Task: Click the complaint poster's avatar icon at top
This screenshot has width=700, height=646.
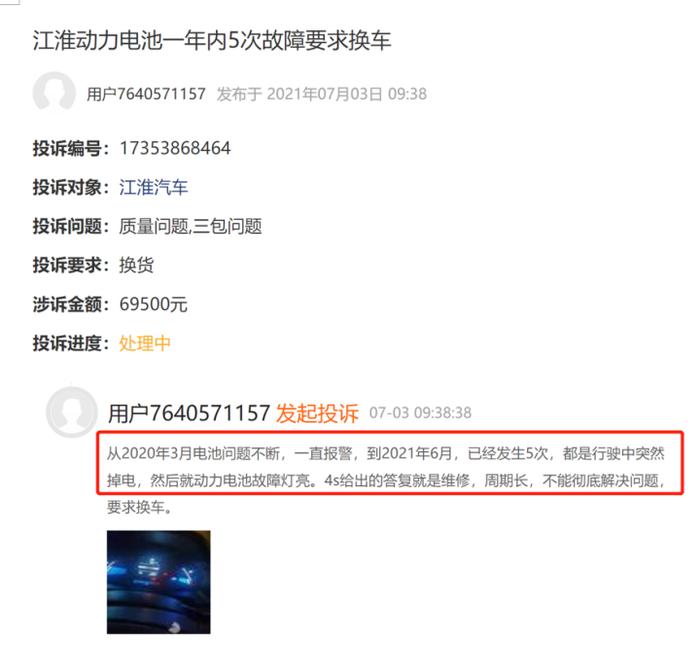Action: tap(54, 92)
